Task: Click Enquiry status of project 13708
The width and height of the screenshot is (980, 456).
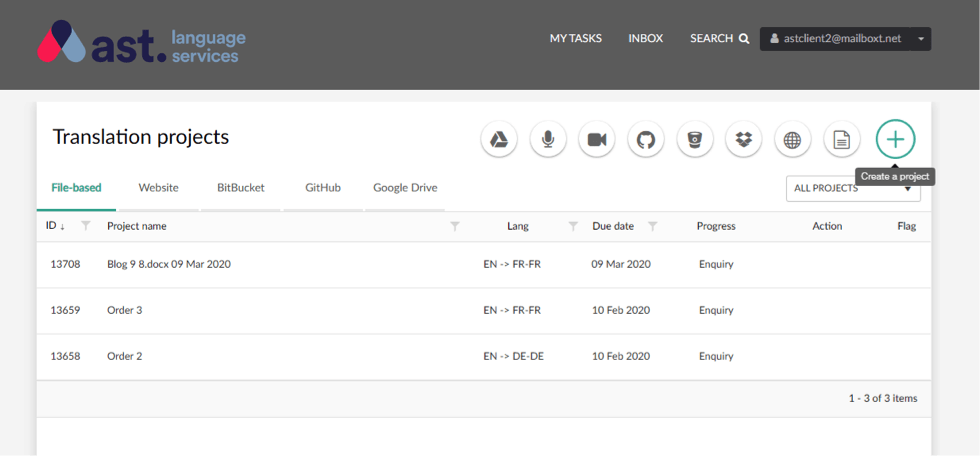Action: [x=716, y=264]
